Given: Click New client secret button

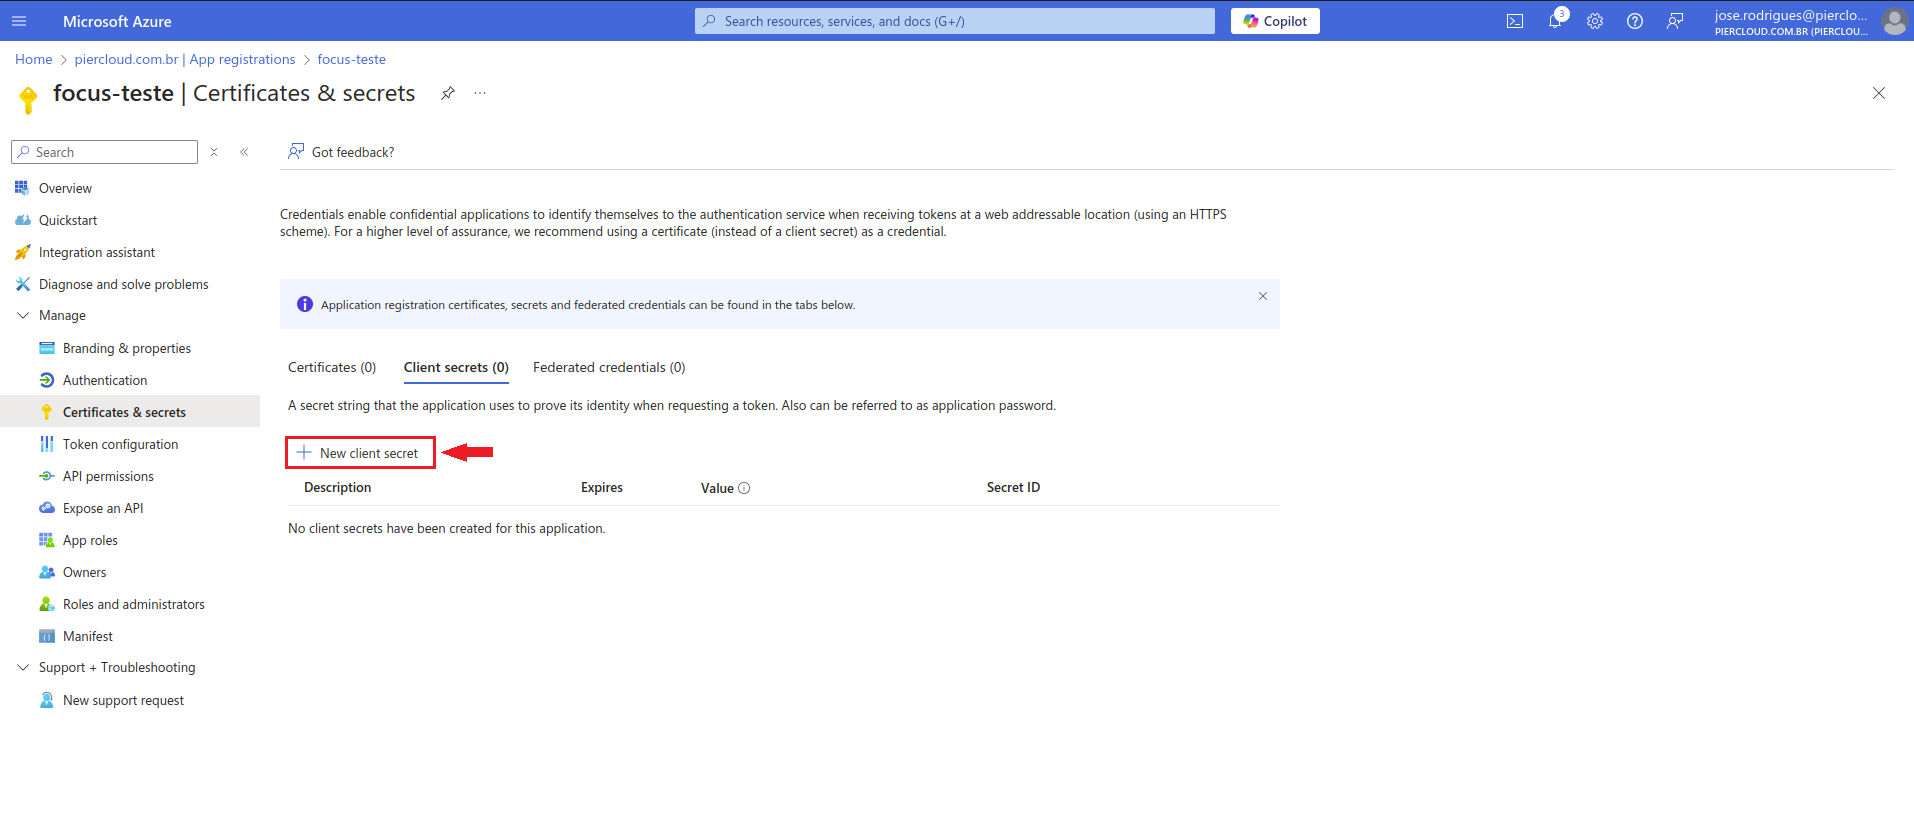Looking at the screenshot, I should 360,453.
